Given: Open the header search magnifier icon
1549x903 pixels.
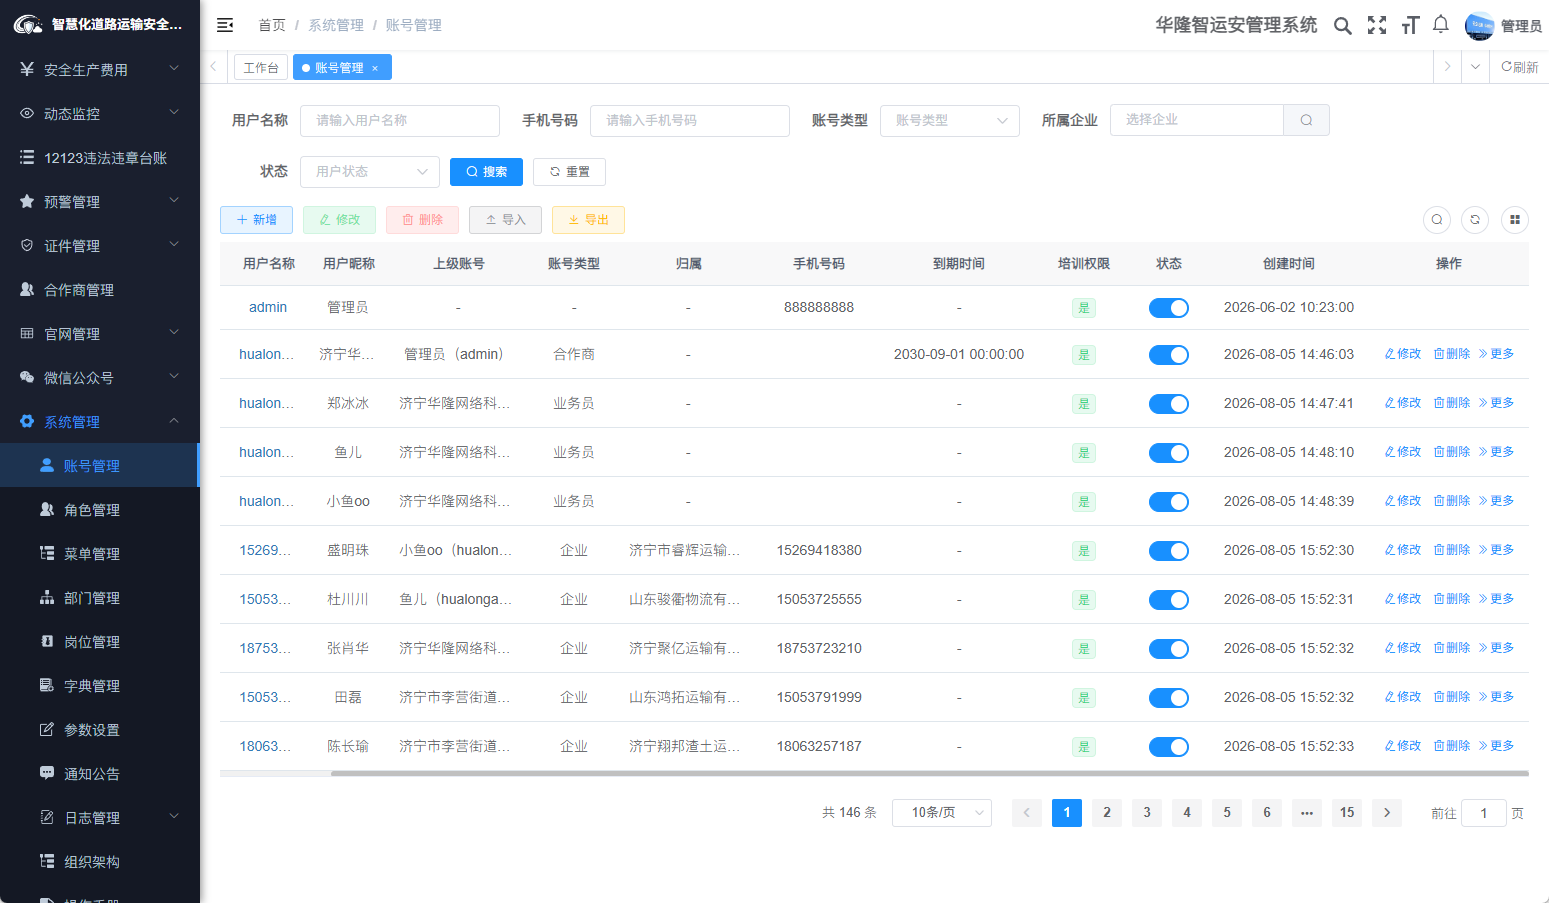Looking at the screenshot, I should click(1343, 26).
